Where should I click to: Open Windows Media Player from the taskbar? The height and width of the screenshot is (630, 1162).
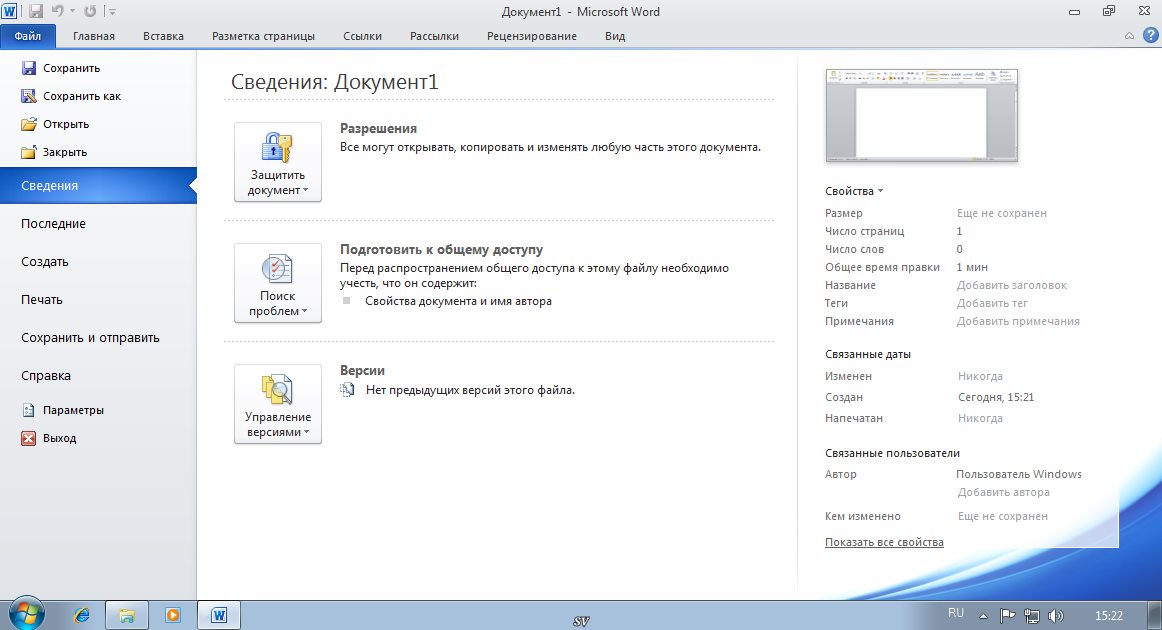coord(172,615)
